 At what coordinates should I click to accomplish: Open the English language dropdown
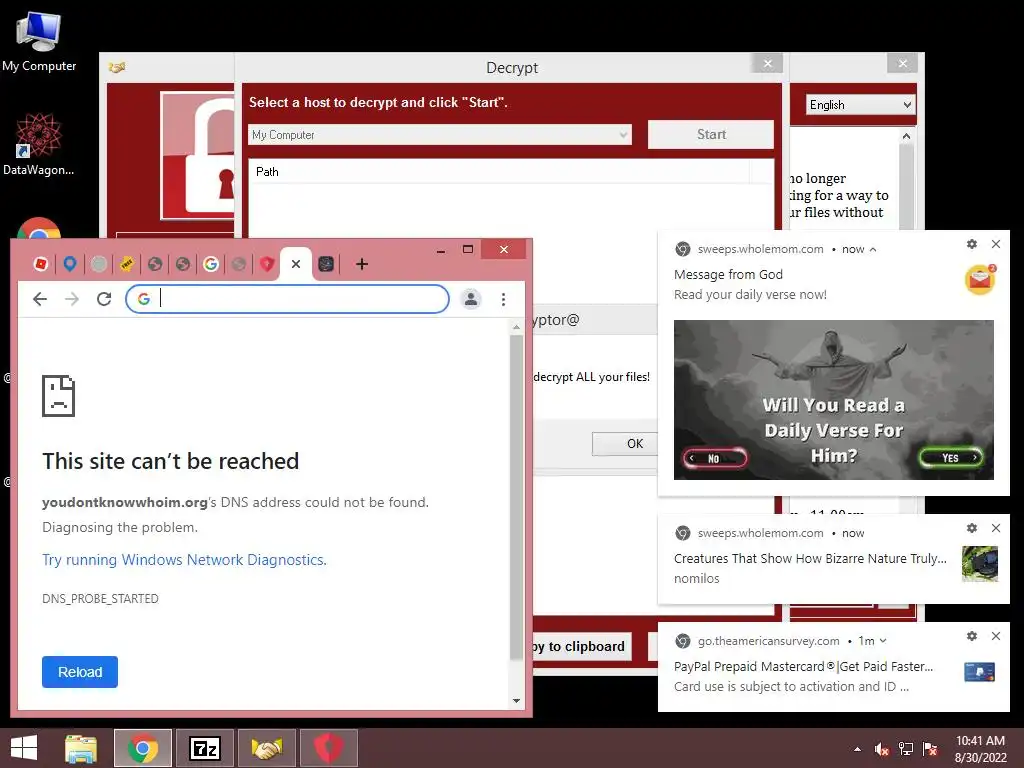(x=860, y=104)
